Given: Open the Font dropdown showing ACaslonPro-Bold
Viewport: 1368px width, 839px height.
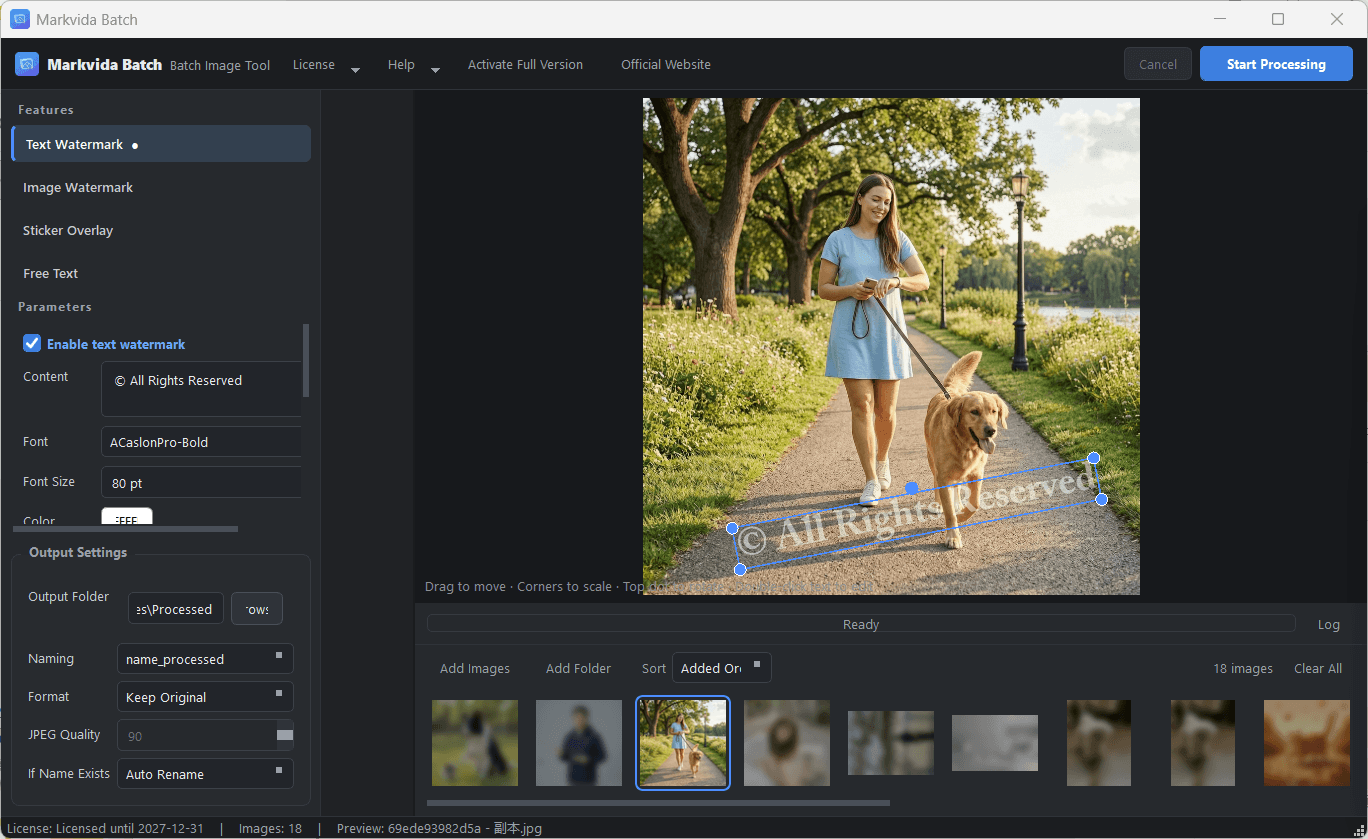Looking at the screenshot, I should click(201, 442).
